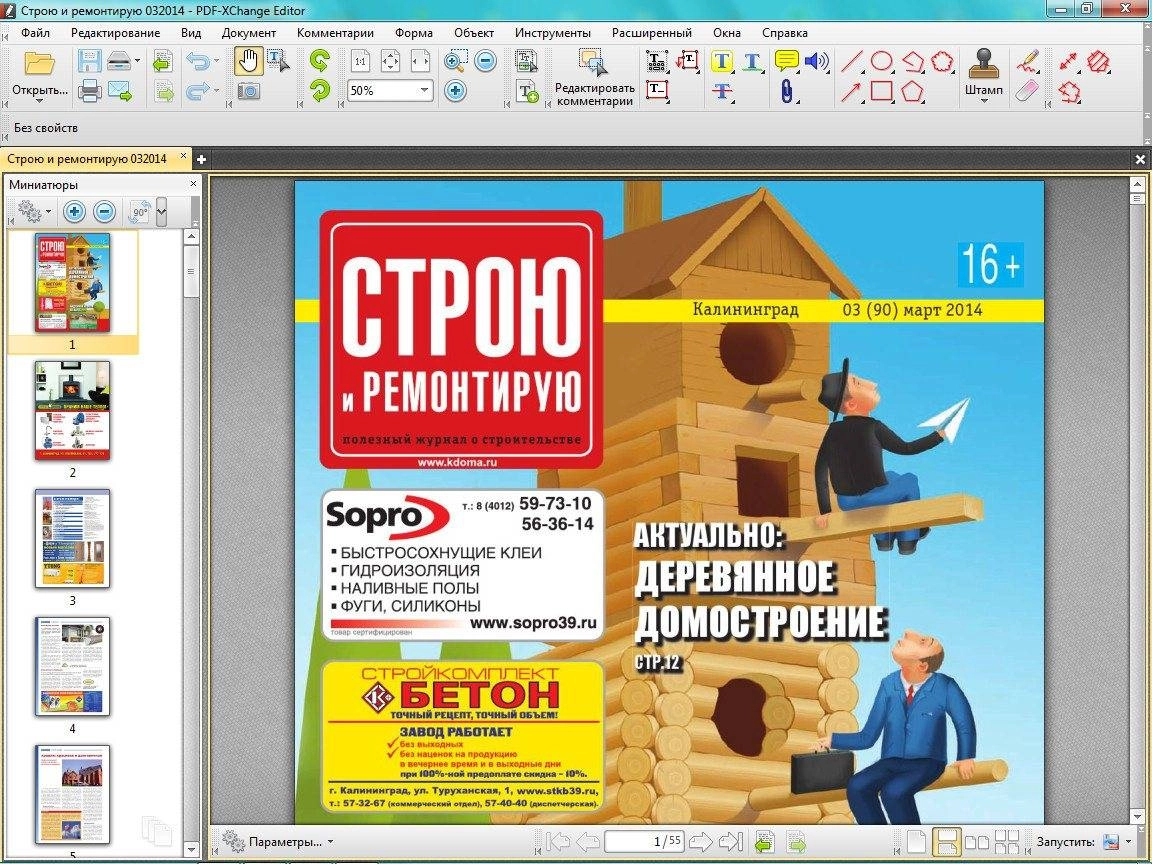
Task: Add a Sticky Note comment
Action: (x=786, y=60)
